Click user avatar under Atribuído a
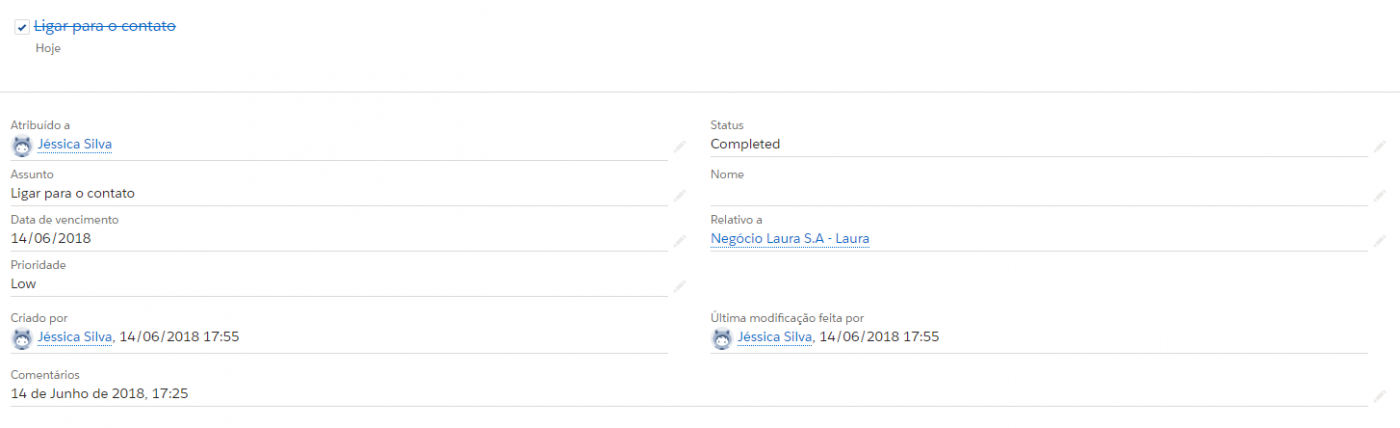 coord(21,145)
